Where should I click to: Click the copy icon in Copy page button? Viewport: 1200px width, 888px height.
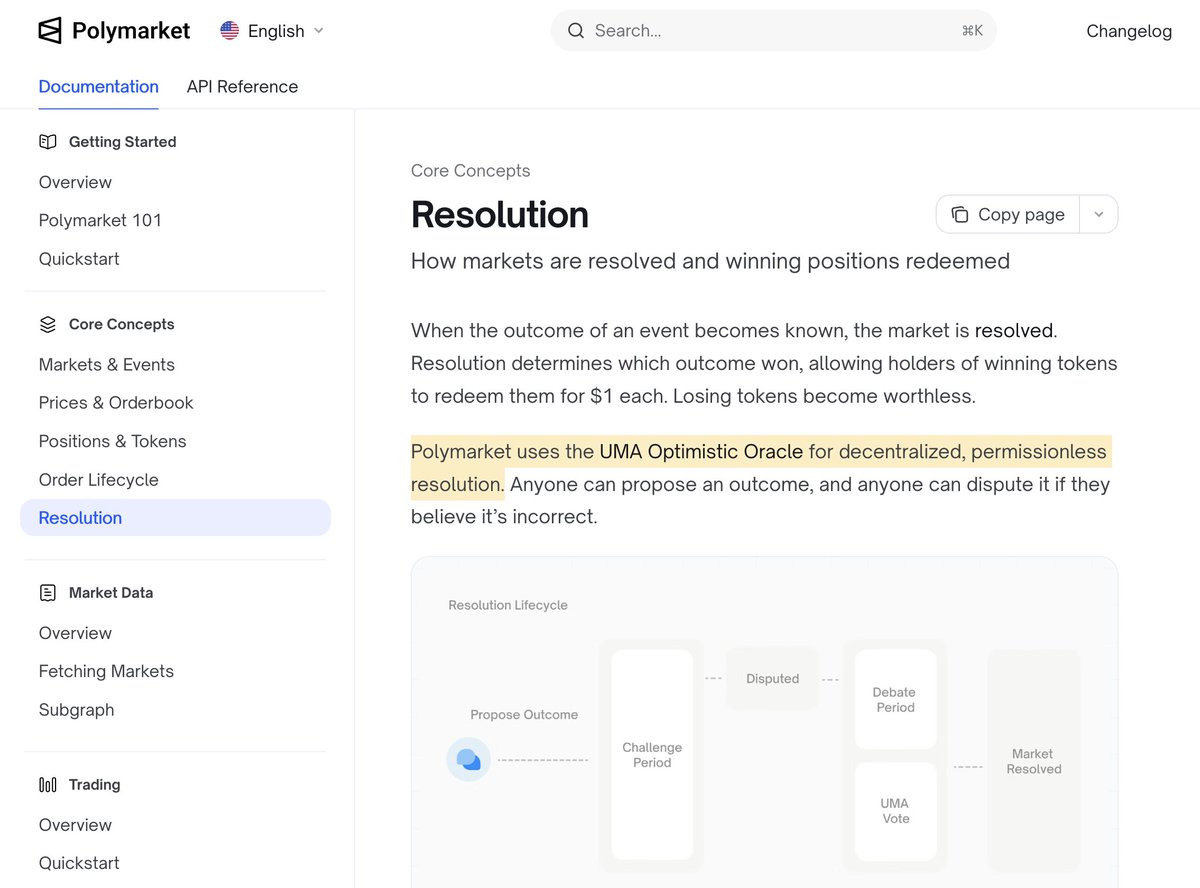pyautogui.click(x=960, y=214)
